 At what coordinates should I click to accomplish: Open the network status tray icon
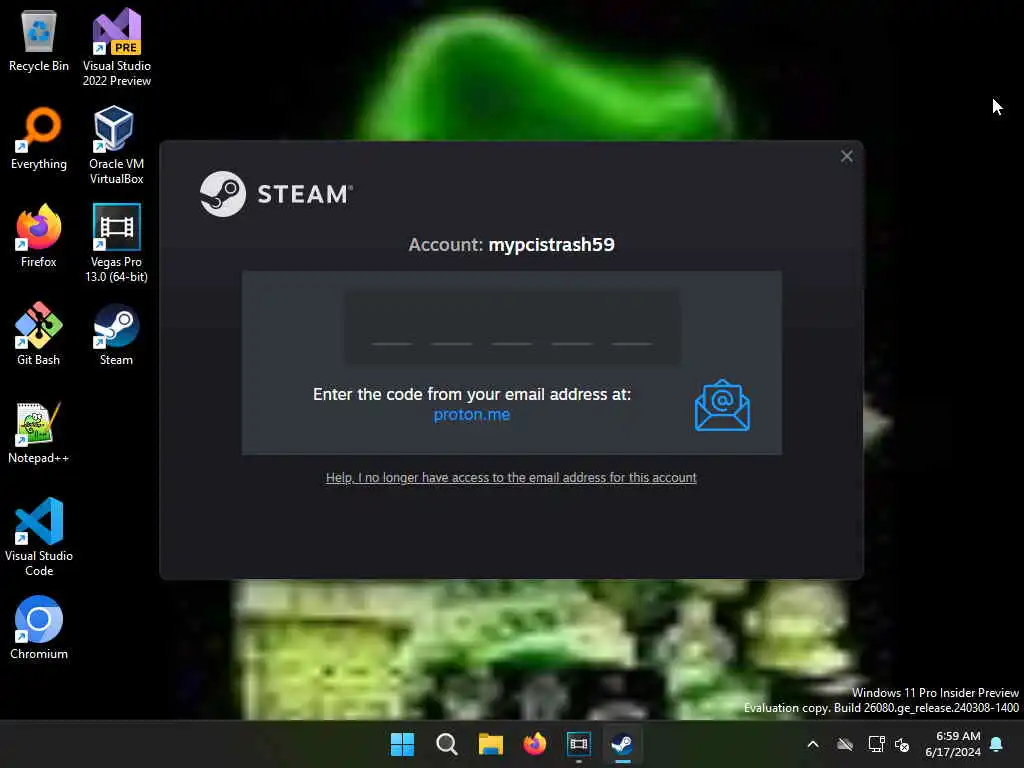tap(876, 744)
